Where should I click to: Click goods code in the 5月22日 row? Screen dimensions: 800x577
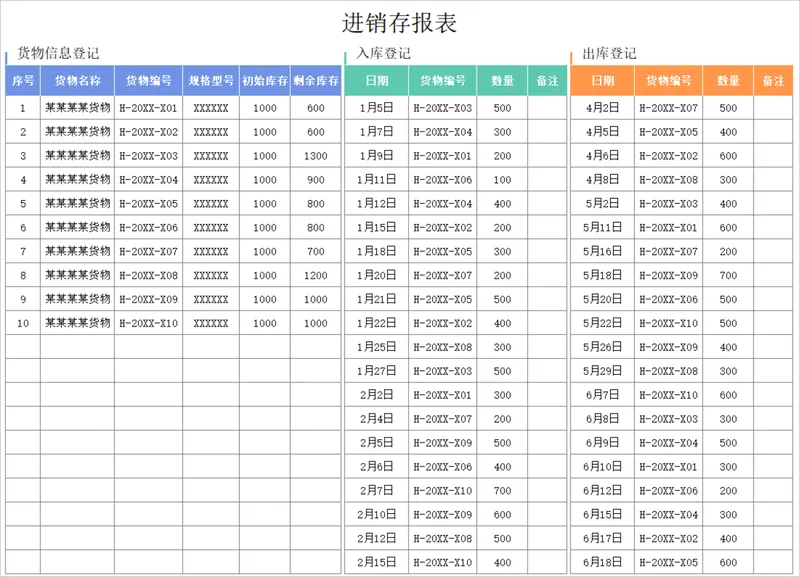[x=668, y=323]
